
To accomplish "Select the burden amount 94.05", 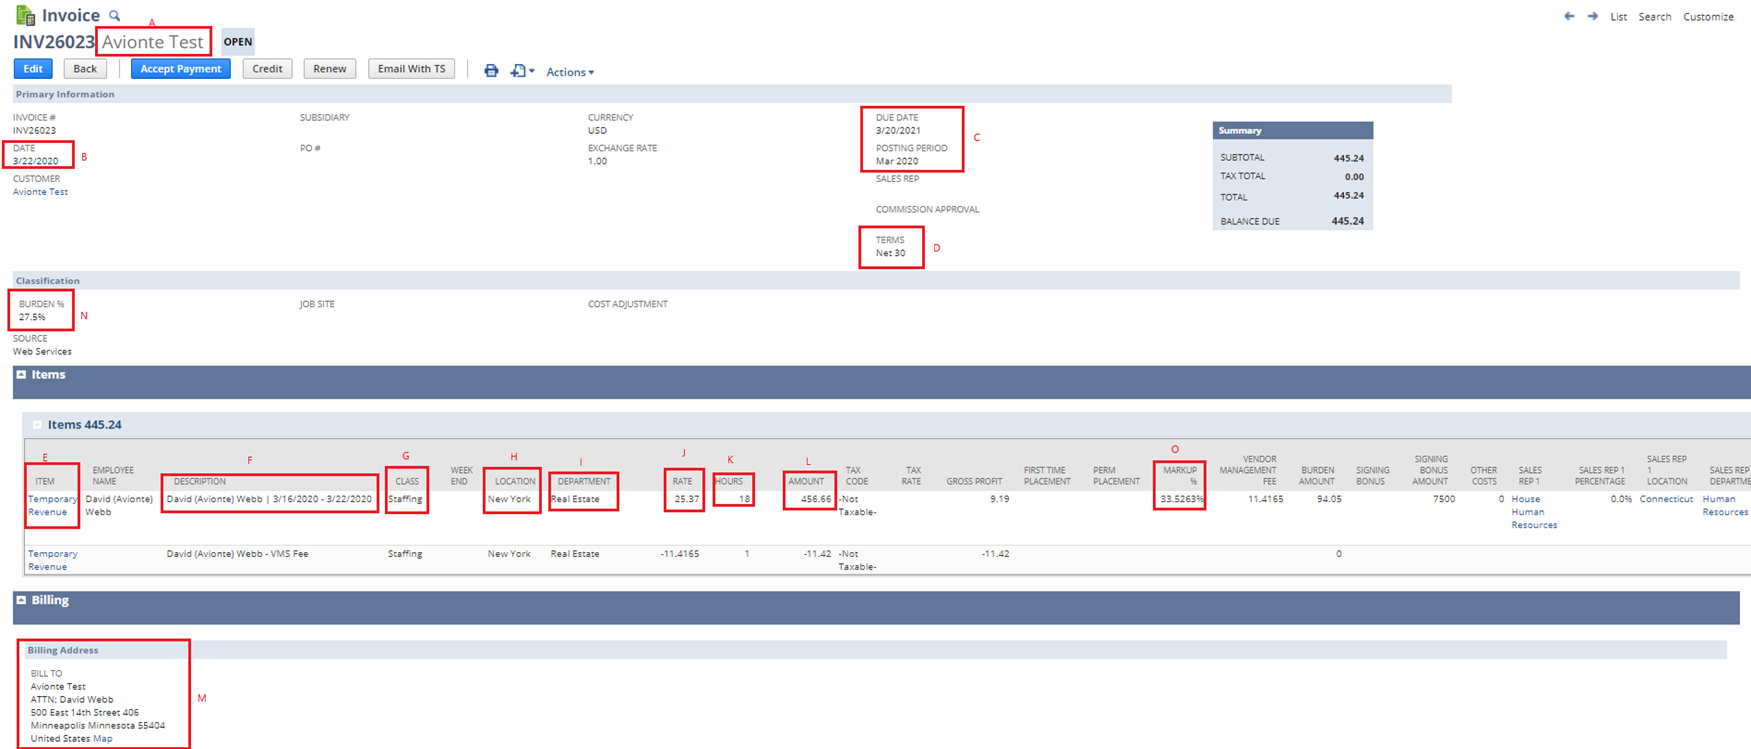I will 1329,499.
